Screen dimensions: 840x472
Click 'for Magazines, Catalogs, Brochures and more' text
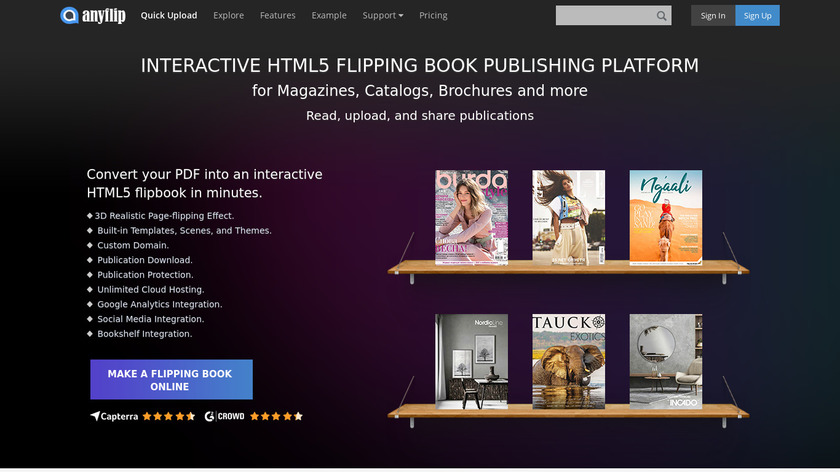[420, 91]
